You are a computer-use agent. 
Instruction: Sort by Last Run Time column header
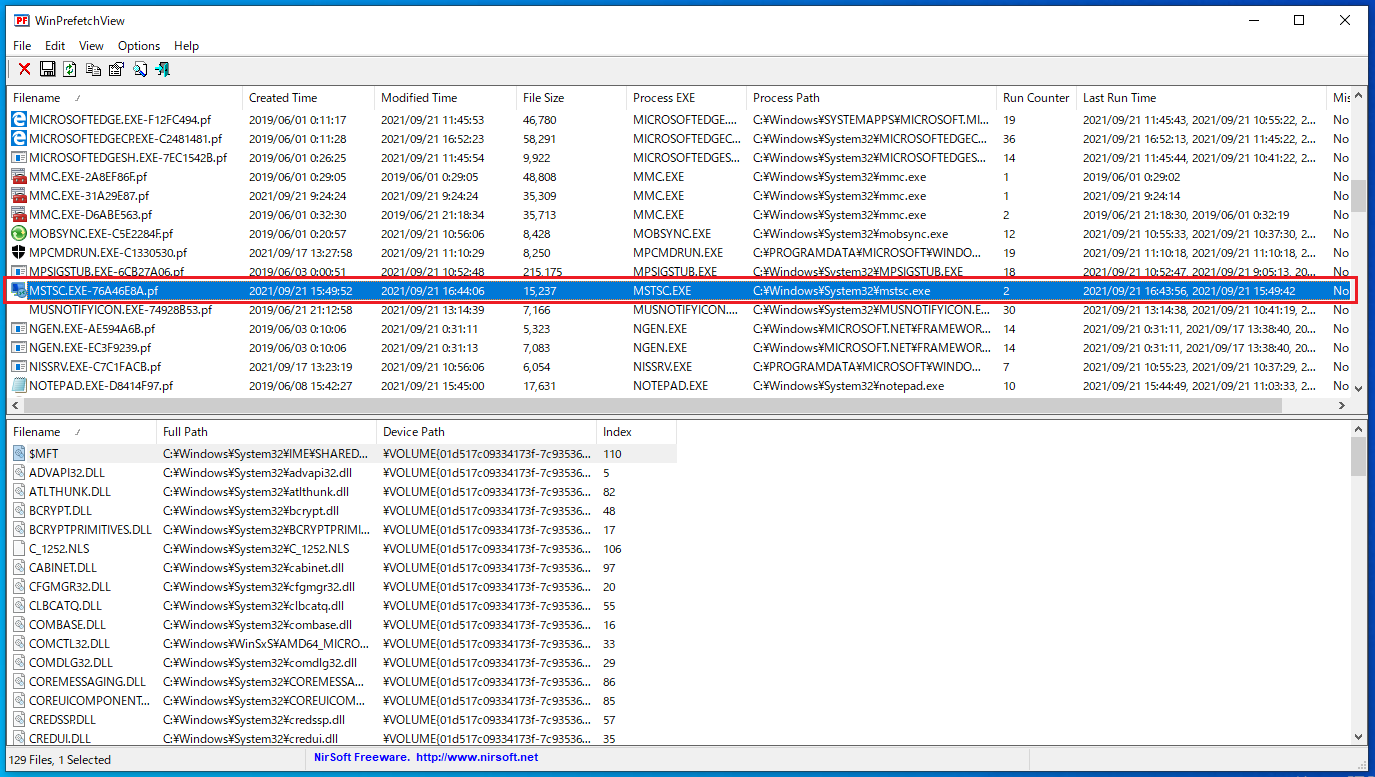pos(1201,98)
